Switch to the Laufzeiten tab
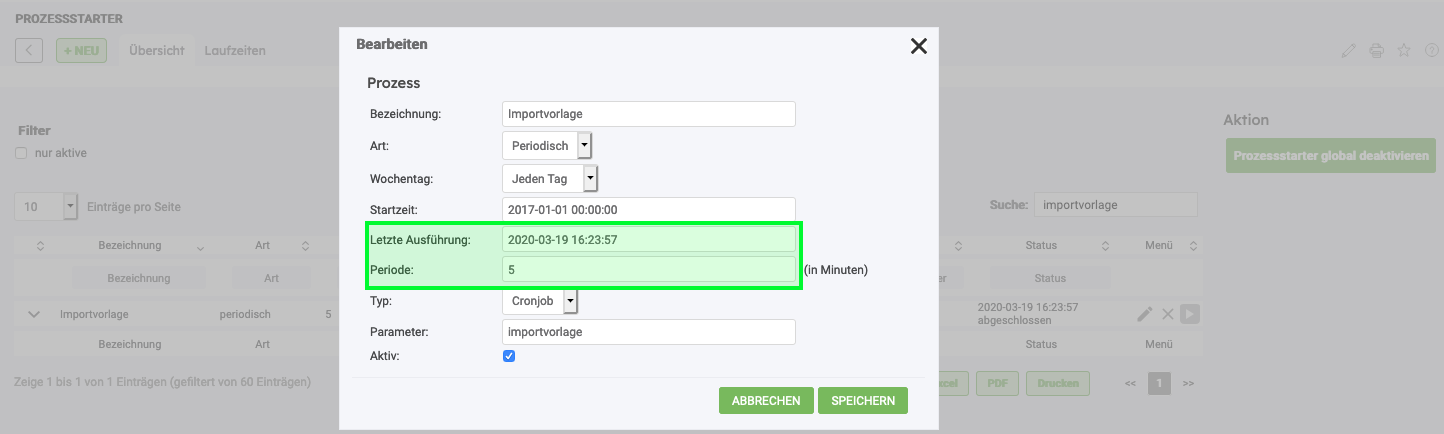The height and width of the screenshot is (434, 1444). coord(235,50)
